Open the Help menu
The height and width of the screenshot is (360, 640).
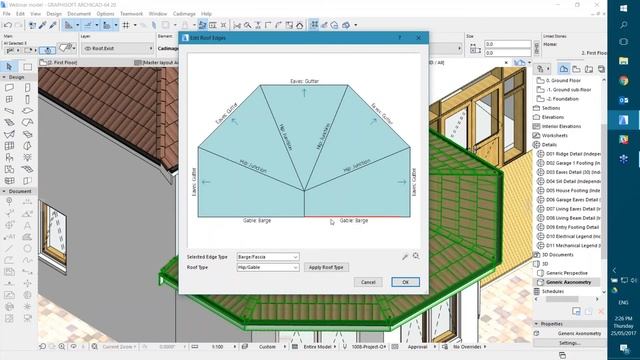point(207,14)
